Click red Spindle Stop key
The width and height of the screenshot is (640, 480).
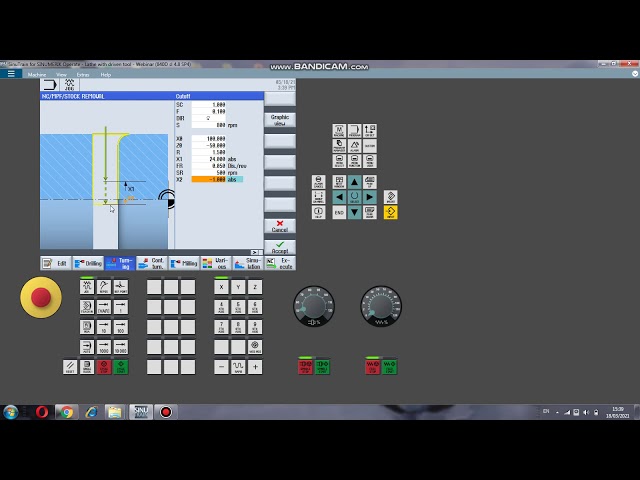tap(305, 367)
